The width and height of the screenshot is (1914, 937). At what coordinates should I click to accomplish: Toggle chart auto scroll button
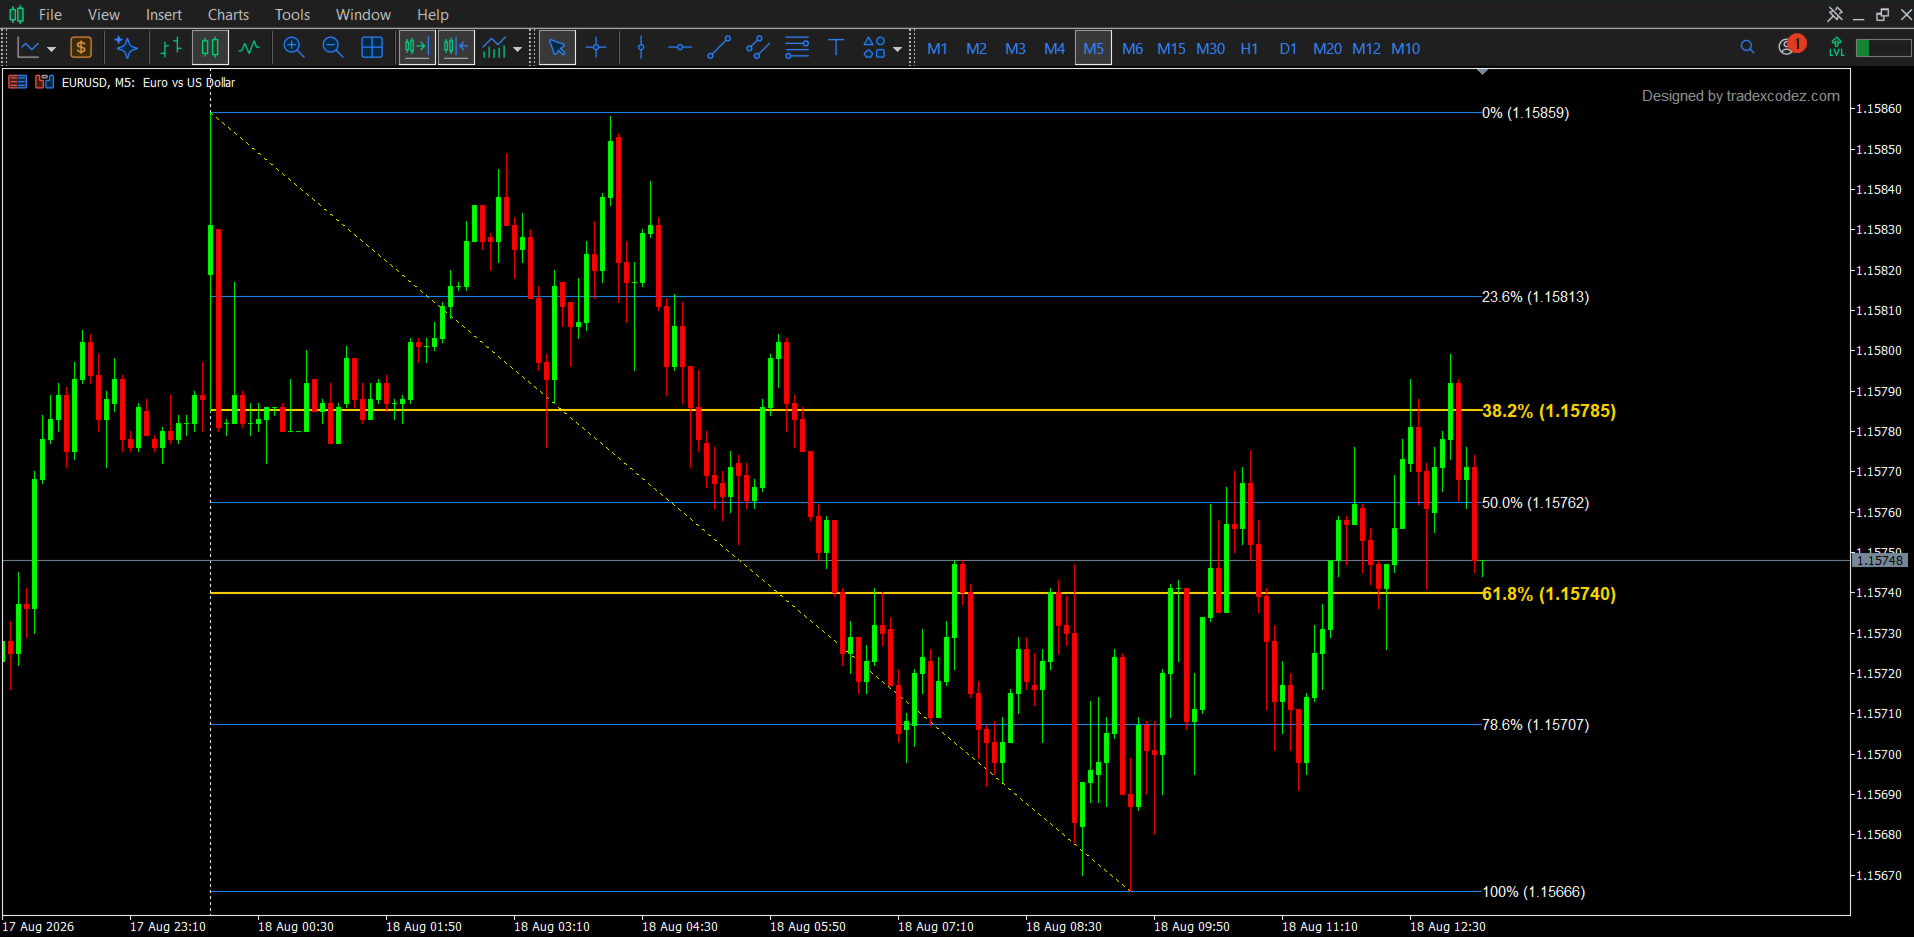tap(417, 48)
